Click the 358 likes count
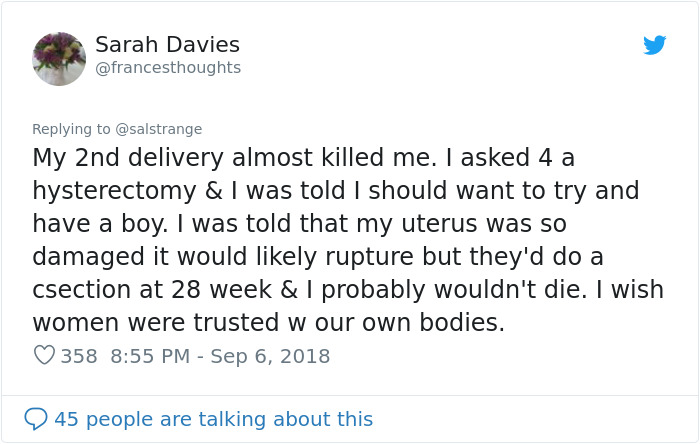Image resolution: width=700 pixels, height=444 pixels. 79,356
